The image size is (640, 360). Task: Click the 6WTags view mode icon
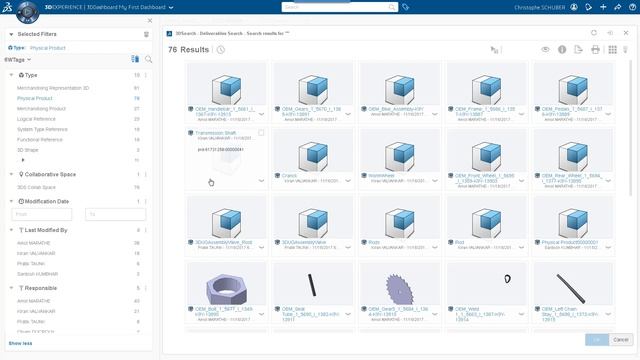[x=135, y=59]
